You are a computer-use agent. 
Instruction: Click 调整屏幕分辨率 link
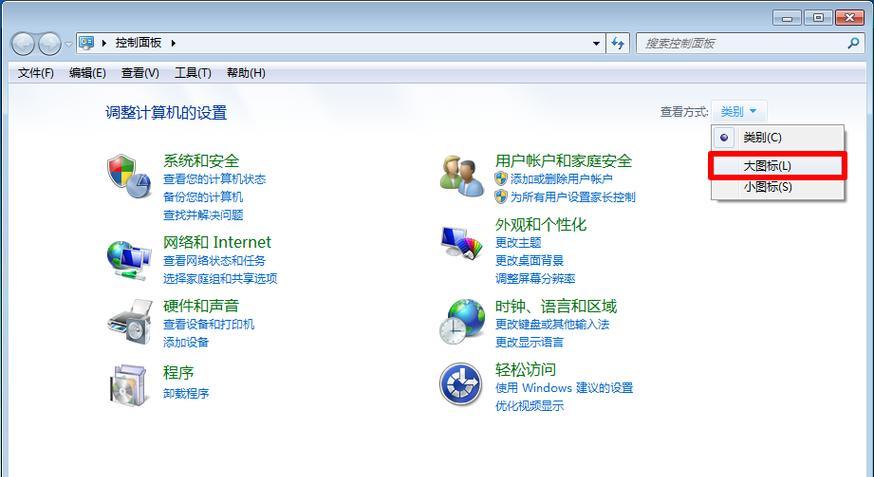(x=535, y=279)
